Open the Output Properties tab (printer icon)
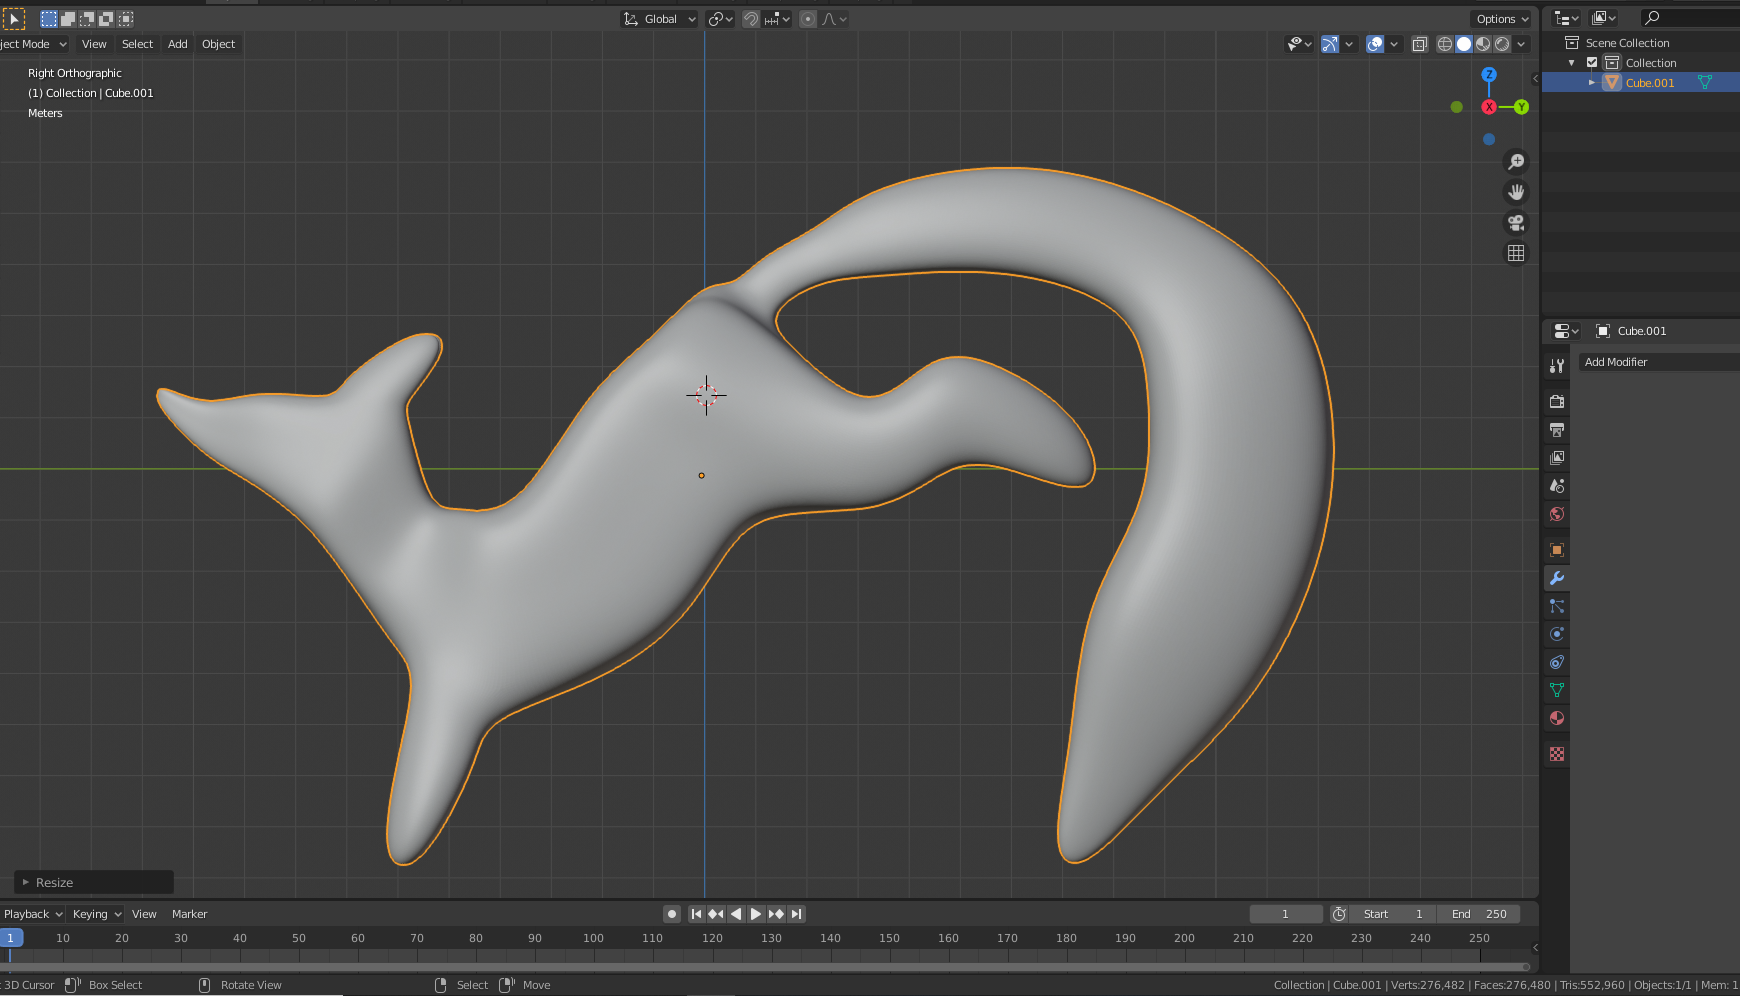 tap(1556, 429)
